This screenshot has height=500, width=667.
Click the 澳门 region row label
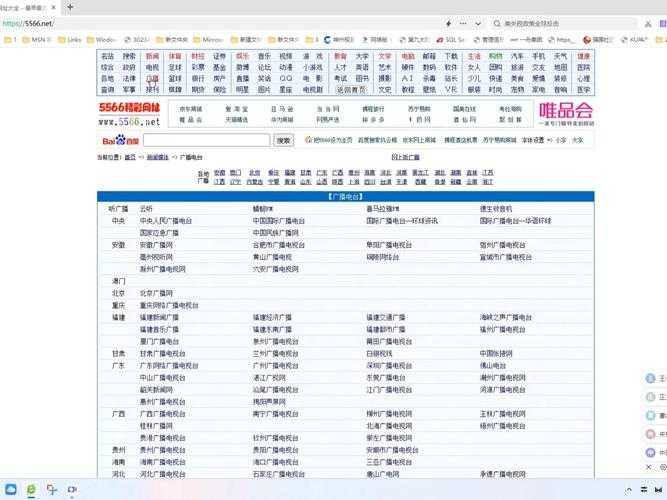[119, 281]
